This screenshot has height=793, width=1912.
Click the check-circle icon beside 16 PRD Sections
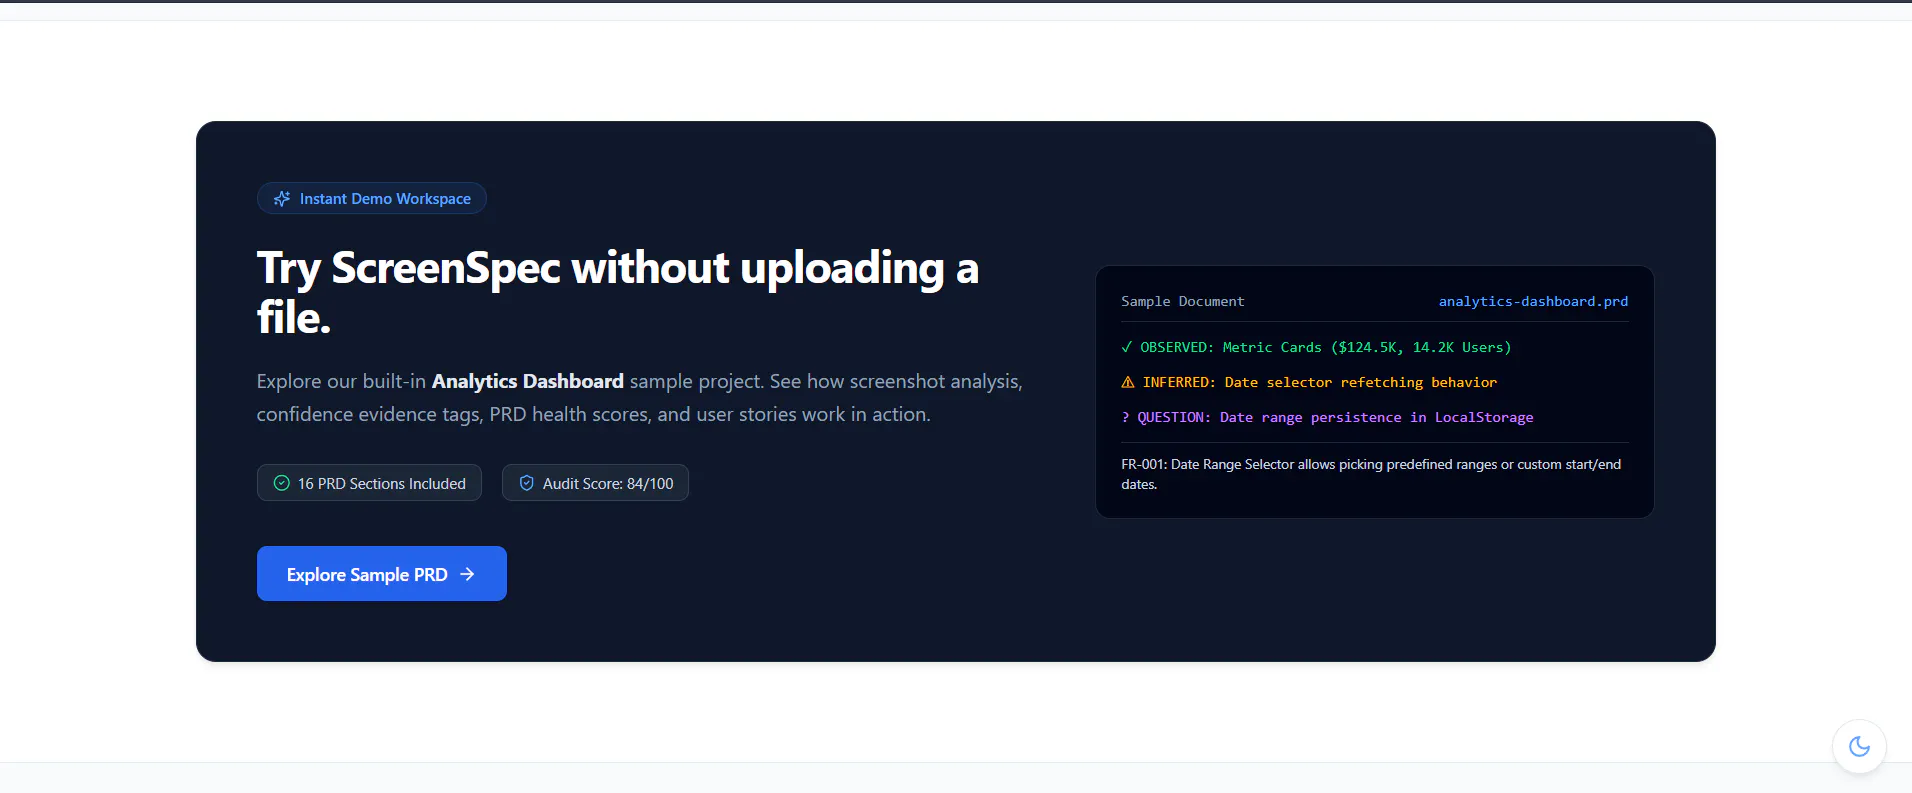282,483
